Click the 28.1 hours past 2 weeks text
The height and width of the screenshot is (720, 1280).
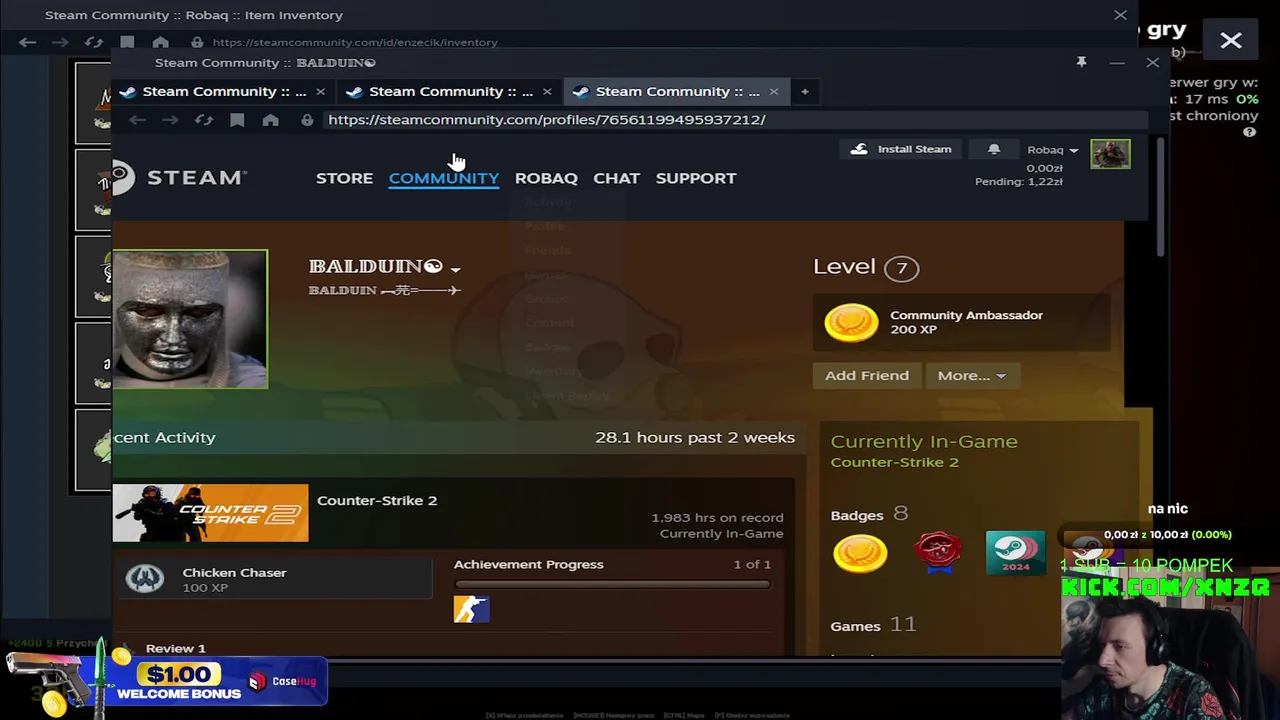[695, 438]
